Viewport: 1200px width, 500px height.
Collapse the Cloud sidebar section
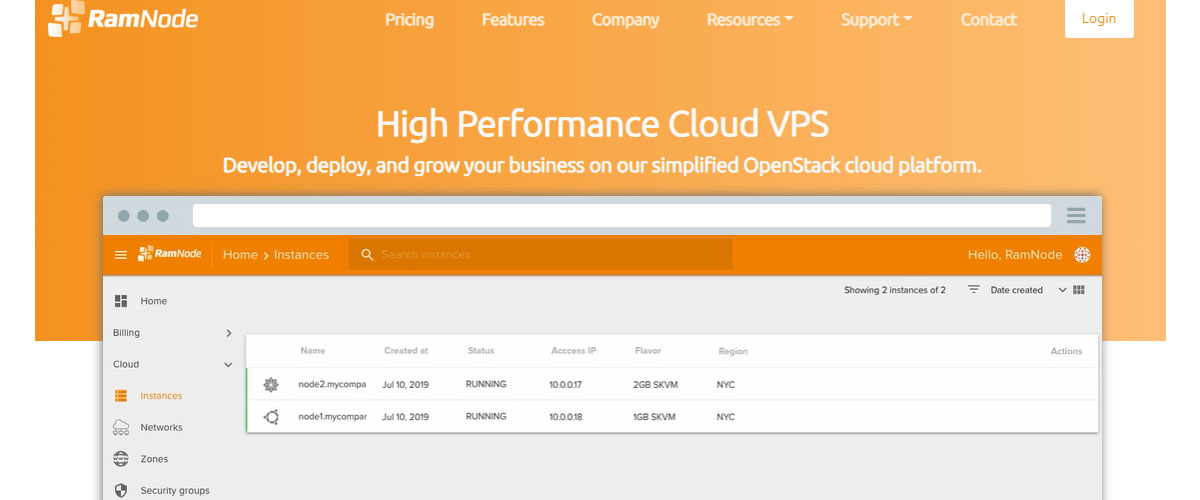(x=172, y=365)
